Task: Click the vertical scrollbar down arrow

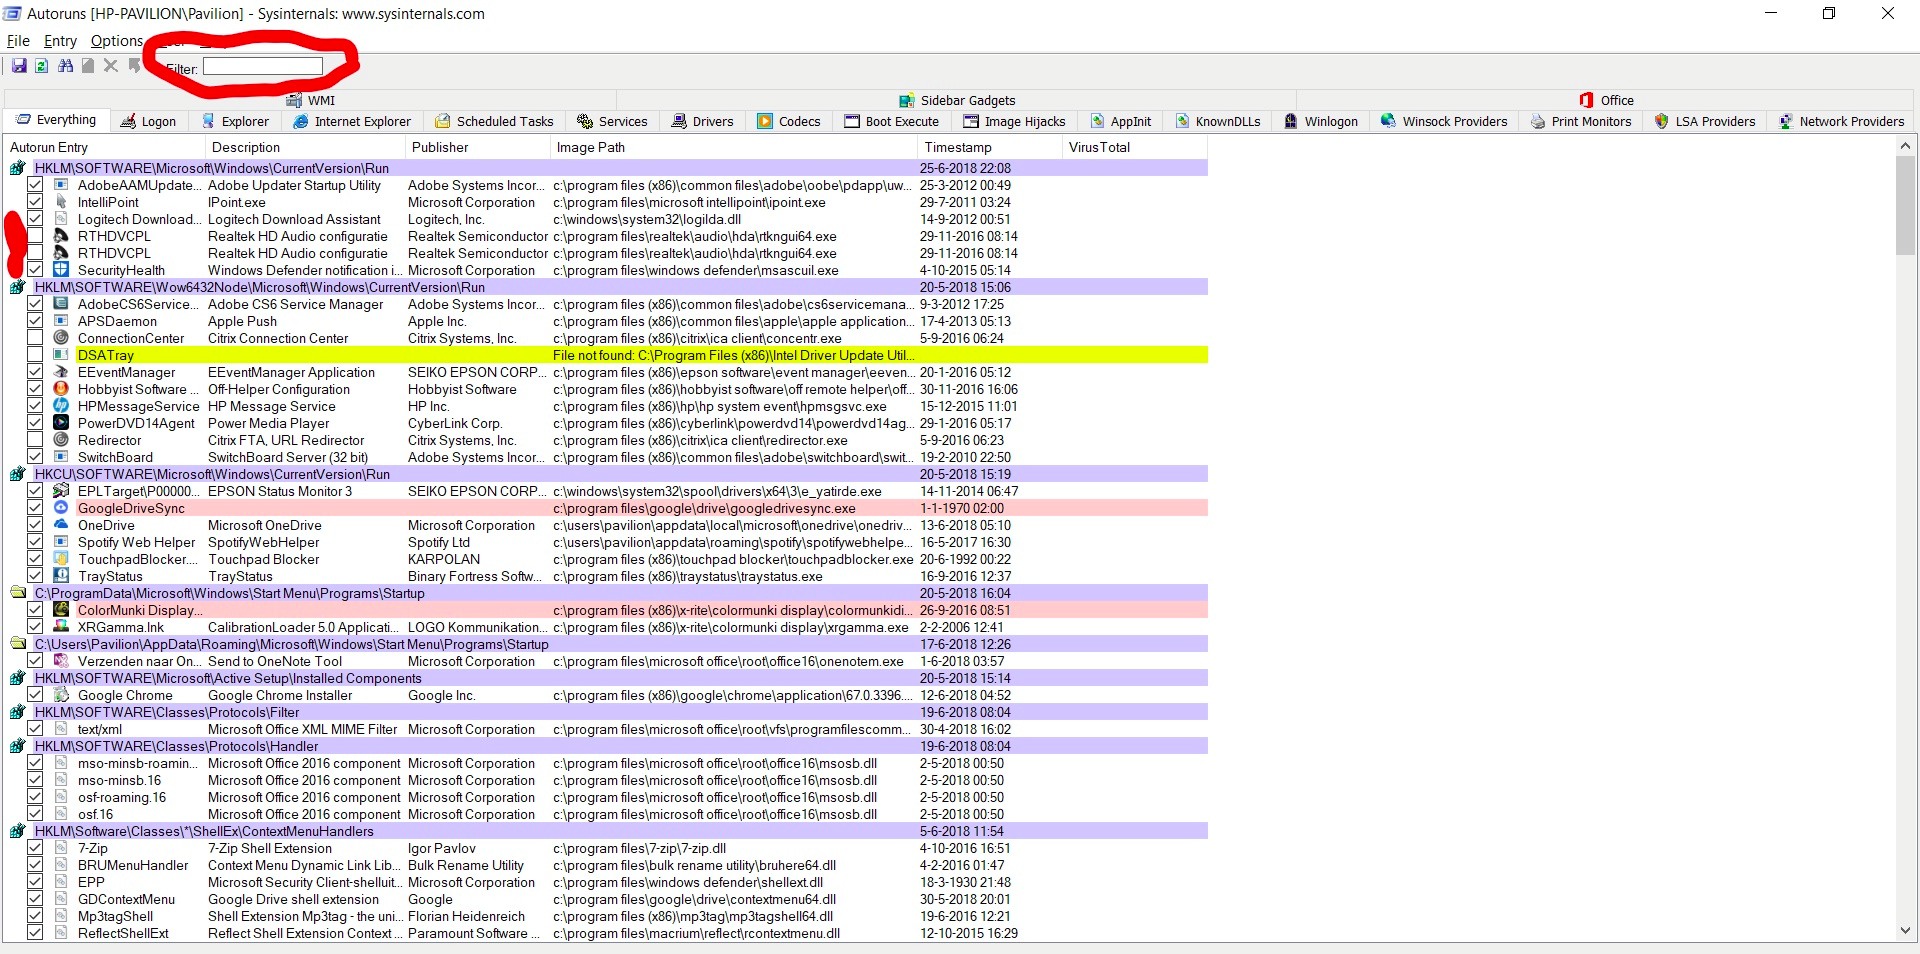Action: [x=1905, y=930]
